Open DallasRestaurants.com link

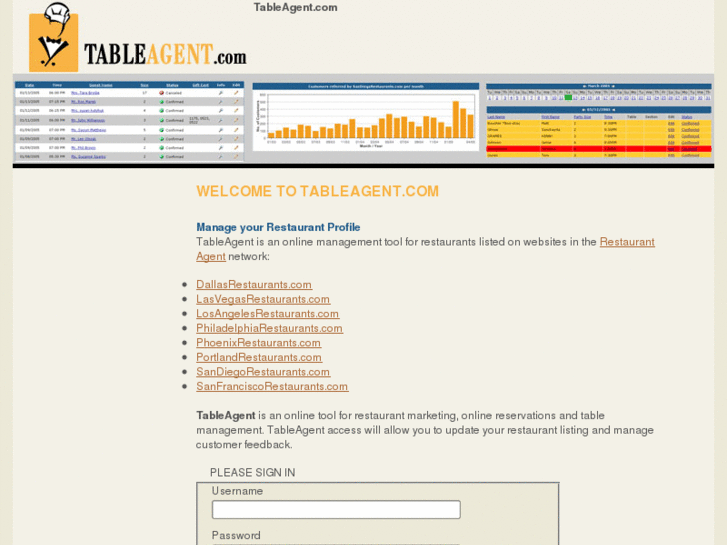[x=254, y=284]
